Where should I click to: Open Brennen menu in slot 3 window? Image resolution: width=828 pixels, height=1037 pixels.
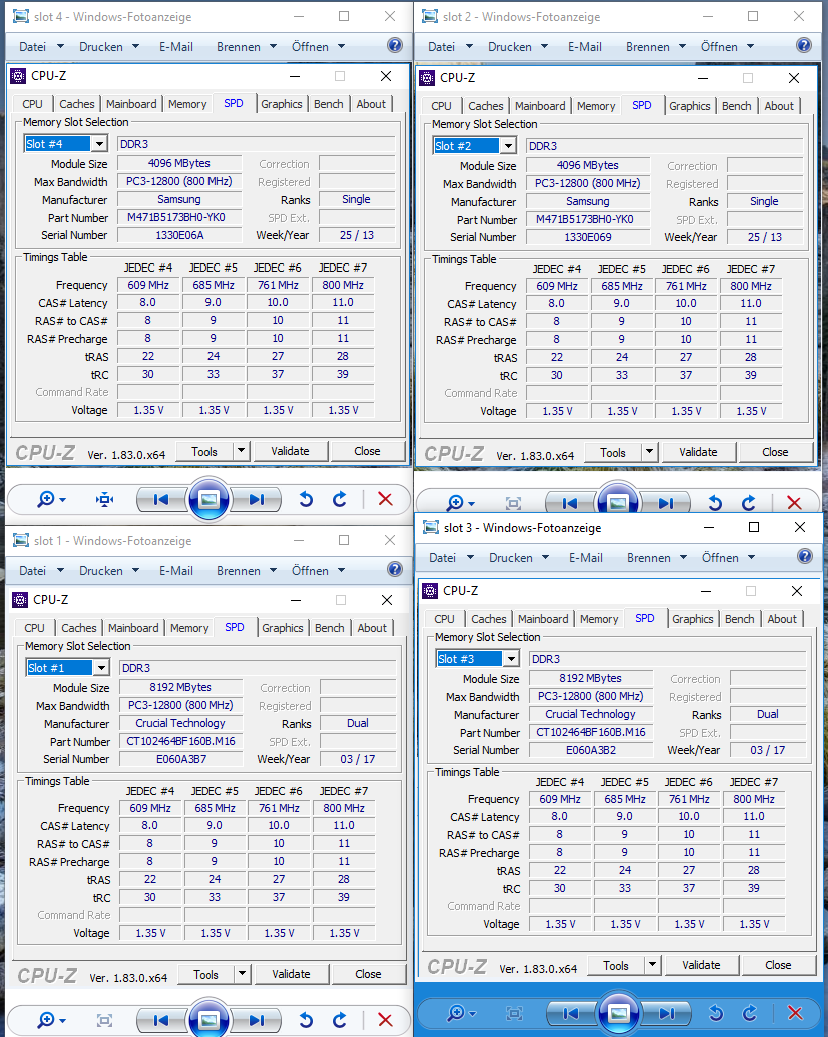657,558
